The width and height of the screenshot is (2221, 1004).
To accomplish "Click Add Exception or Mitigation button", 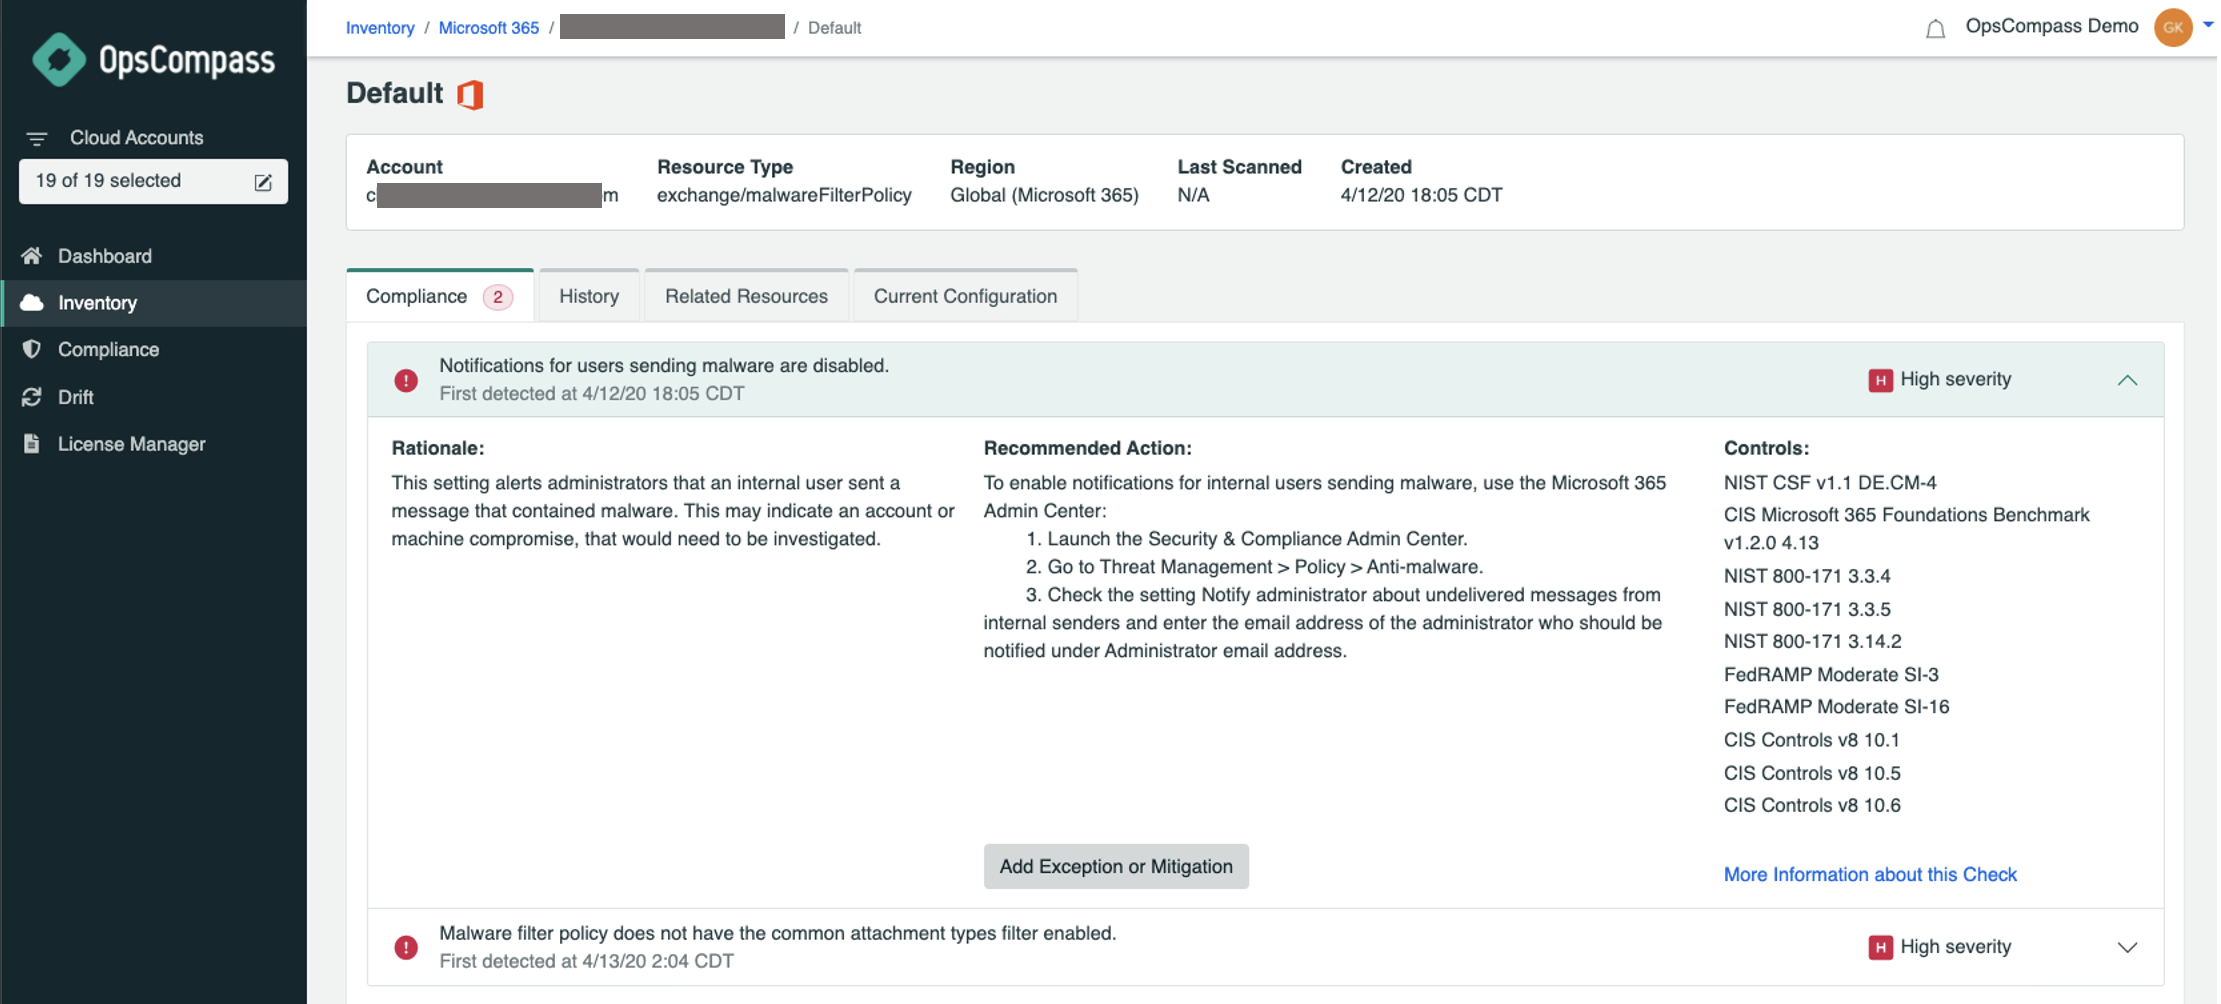I will tap(1116, 866).
